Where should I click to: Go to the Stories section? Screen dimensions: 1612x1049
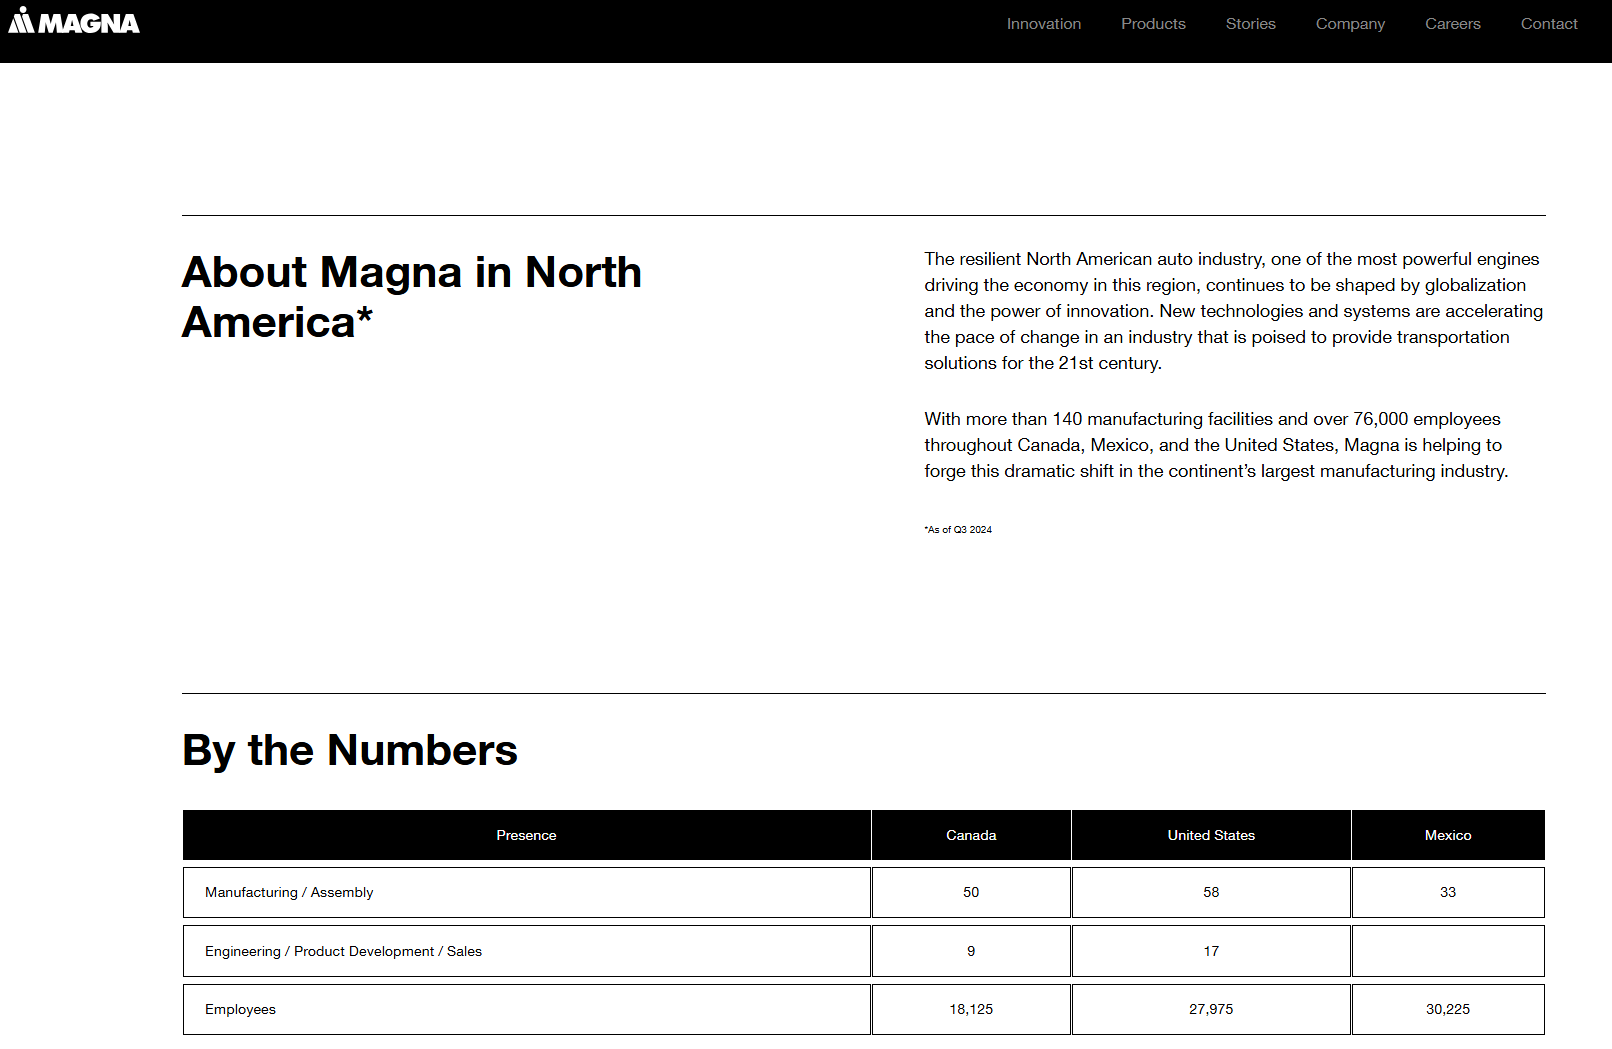(x=1250, y=24)
